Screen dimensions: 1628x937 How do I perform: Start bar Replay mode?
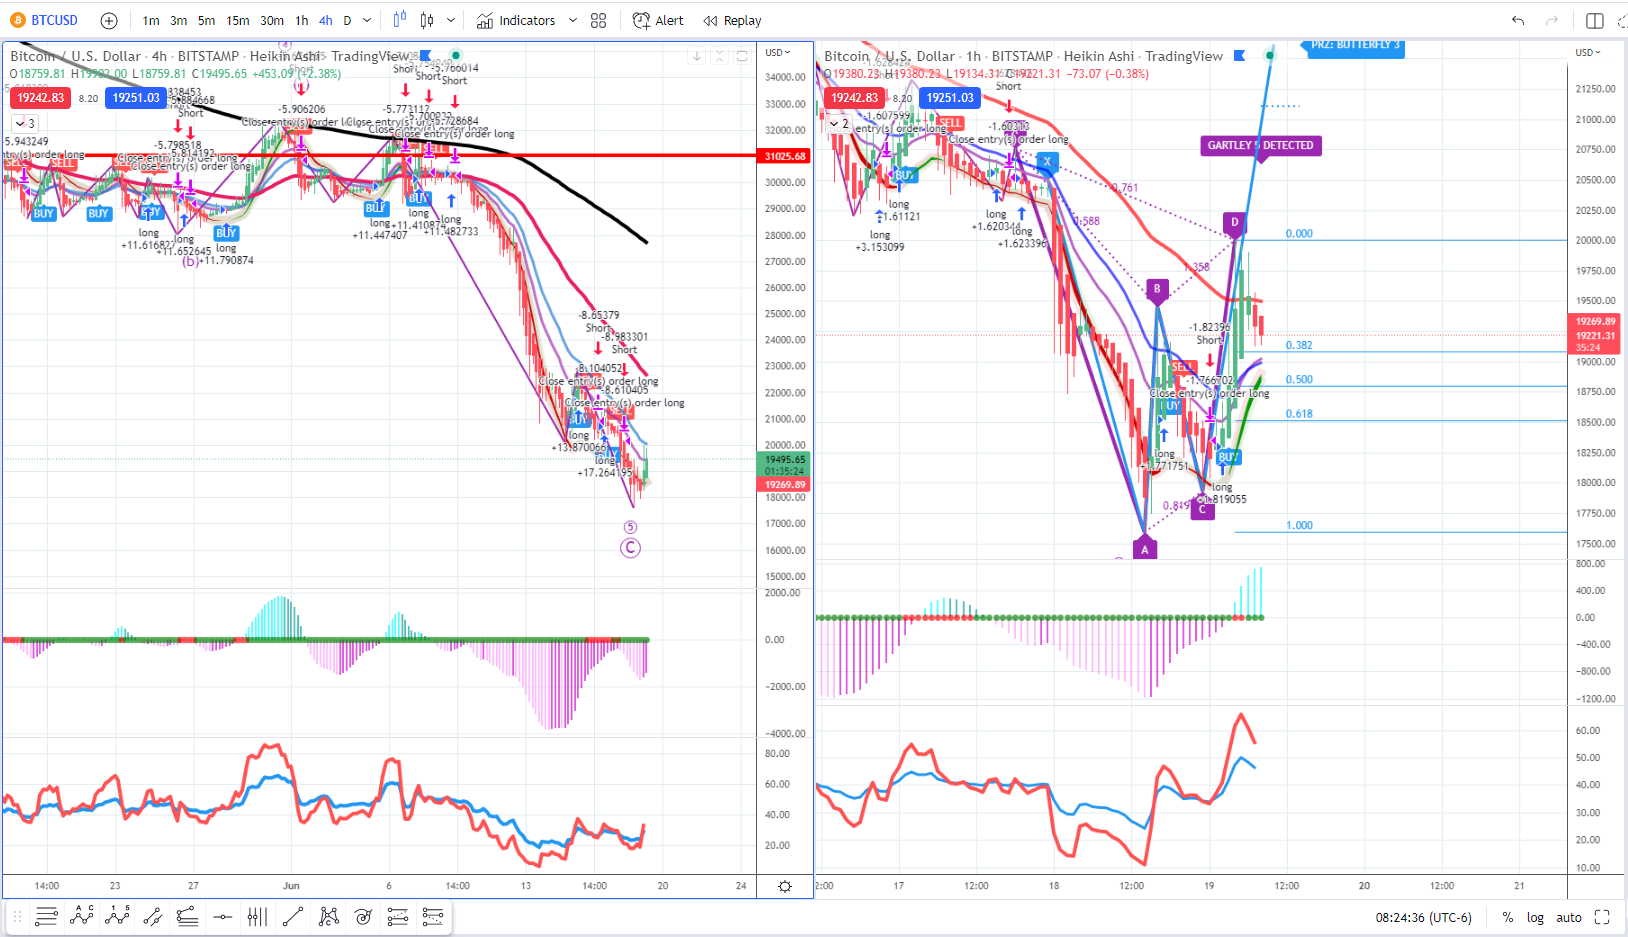coord(732,20)
